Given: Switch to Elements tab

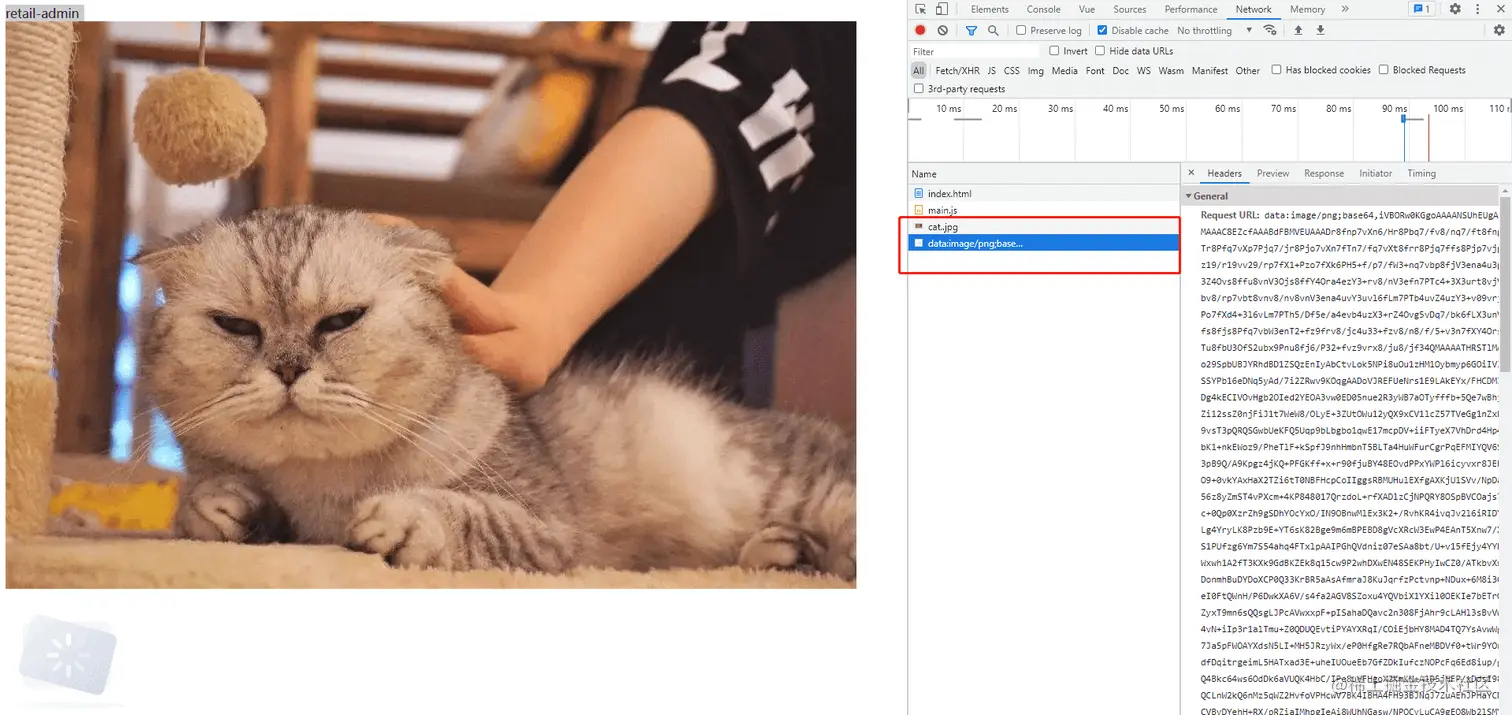Looking at the screenshot, I should click(990, 9).
